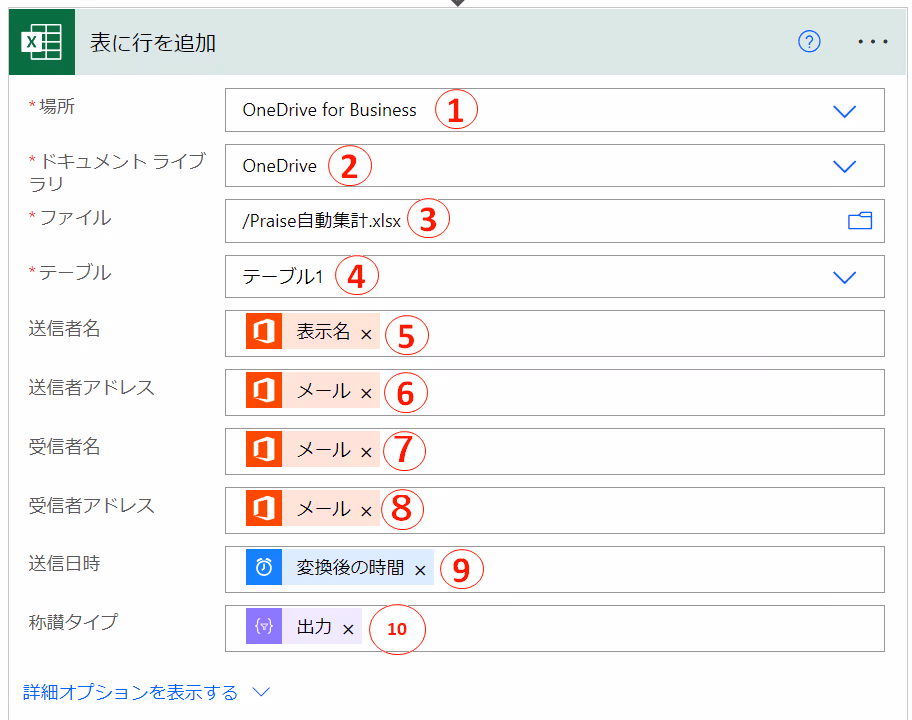Image resolution: width=912 pixels, height=720 pixels.
Task: Click Office icon in 送信者アドレス field
Action: click(x=264, y=390)
